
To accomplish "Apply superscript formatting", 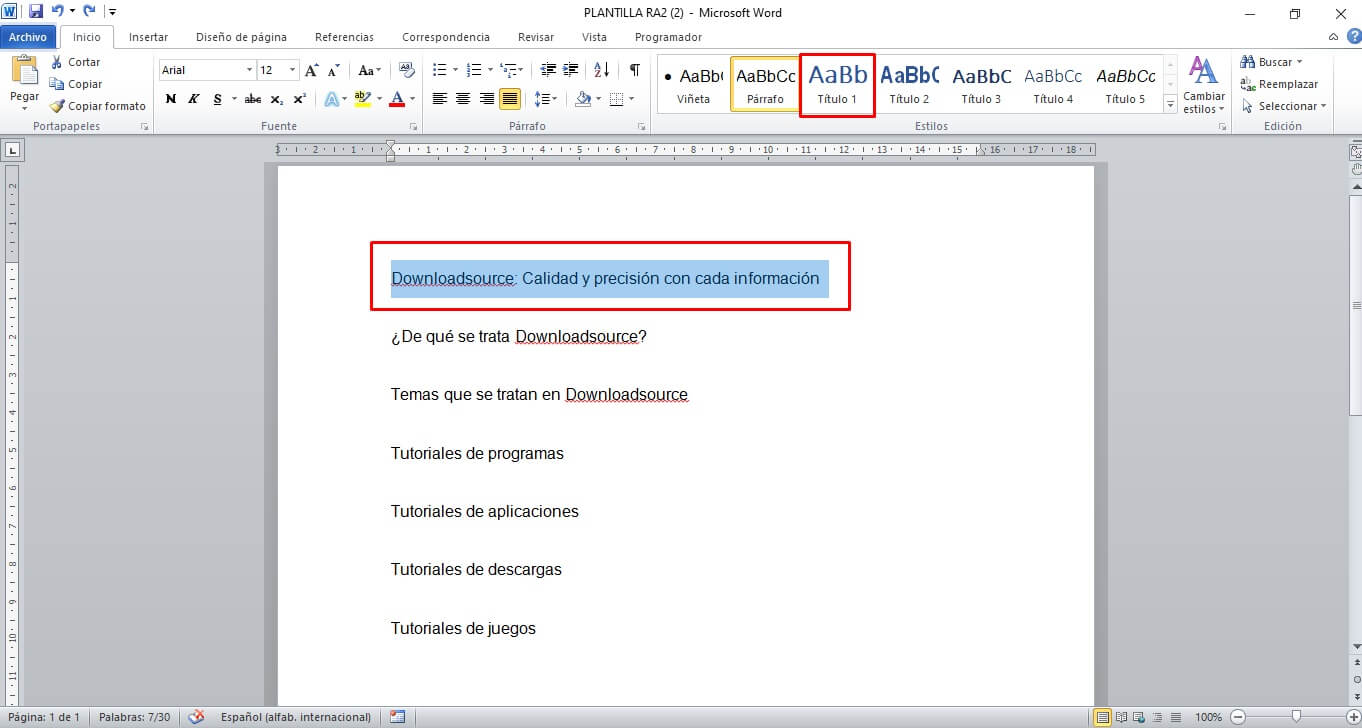I will [299, 99].
